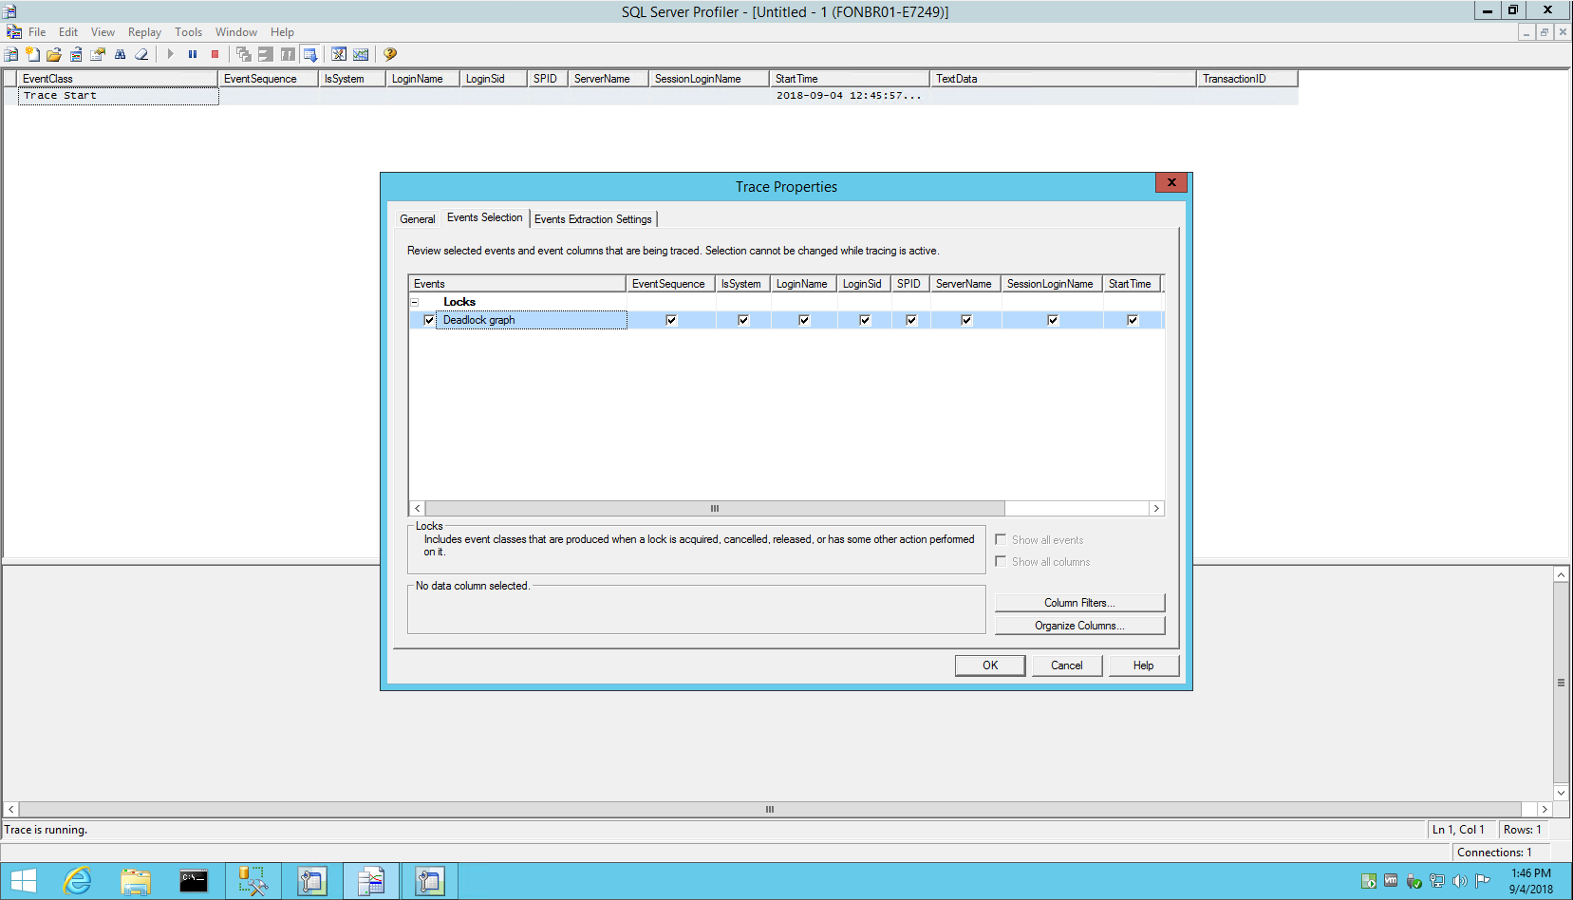
Task: Click the New Trace toolbar icon
Action: click(11, 54)
